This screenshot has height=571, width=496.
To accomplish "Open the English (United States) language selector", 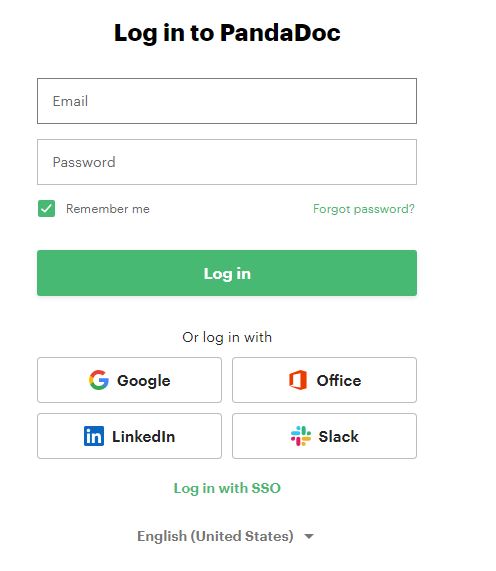I will [x=225, y=536].
